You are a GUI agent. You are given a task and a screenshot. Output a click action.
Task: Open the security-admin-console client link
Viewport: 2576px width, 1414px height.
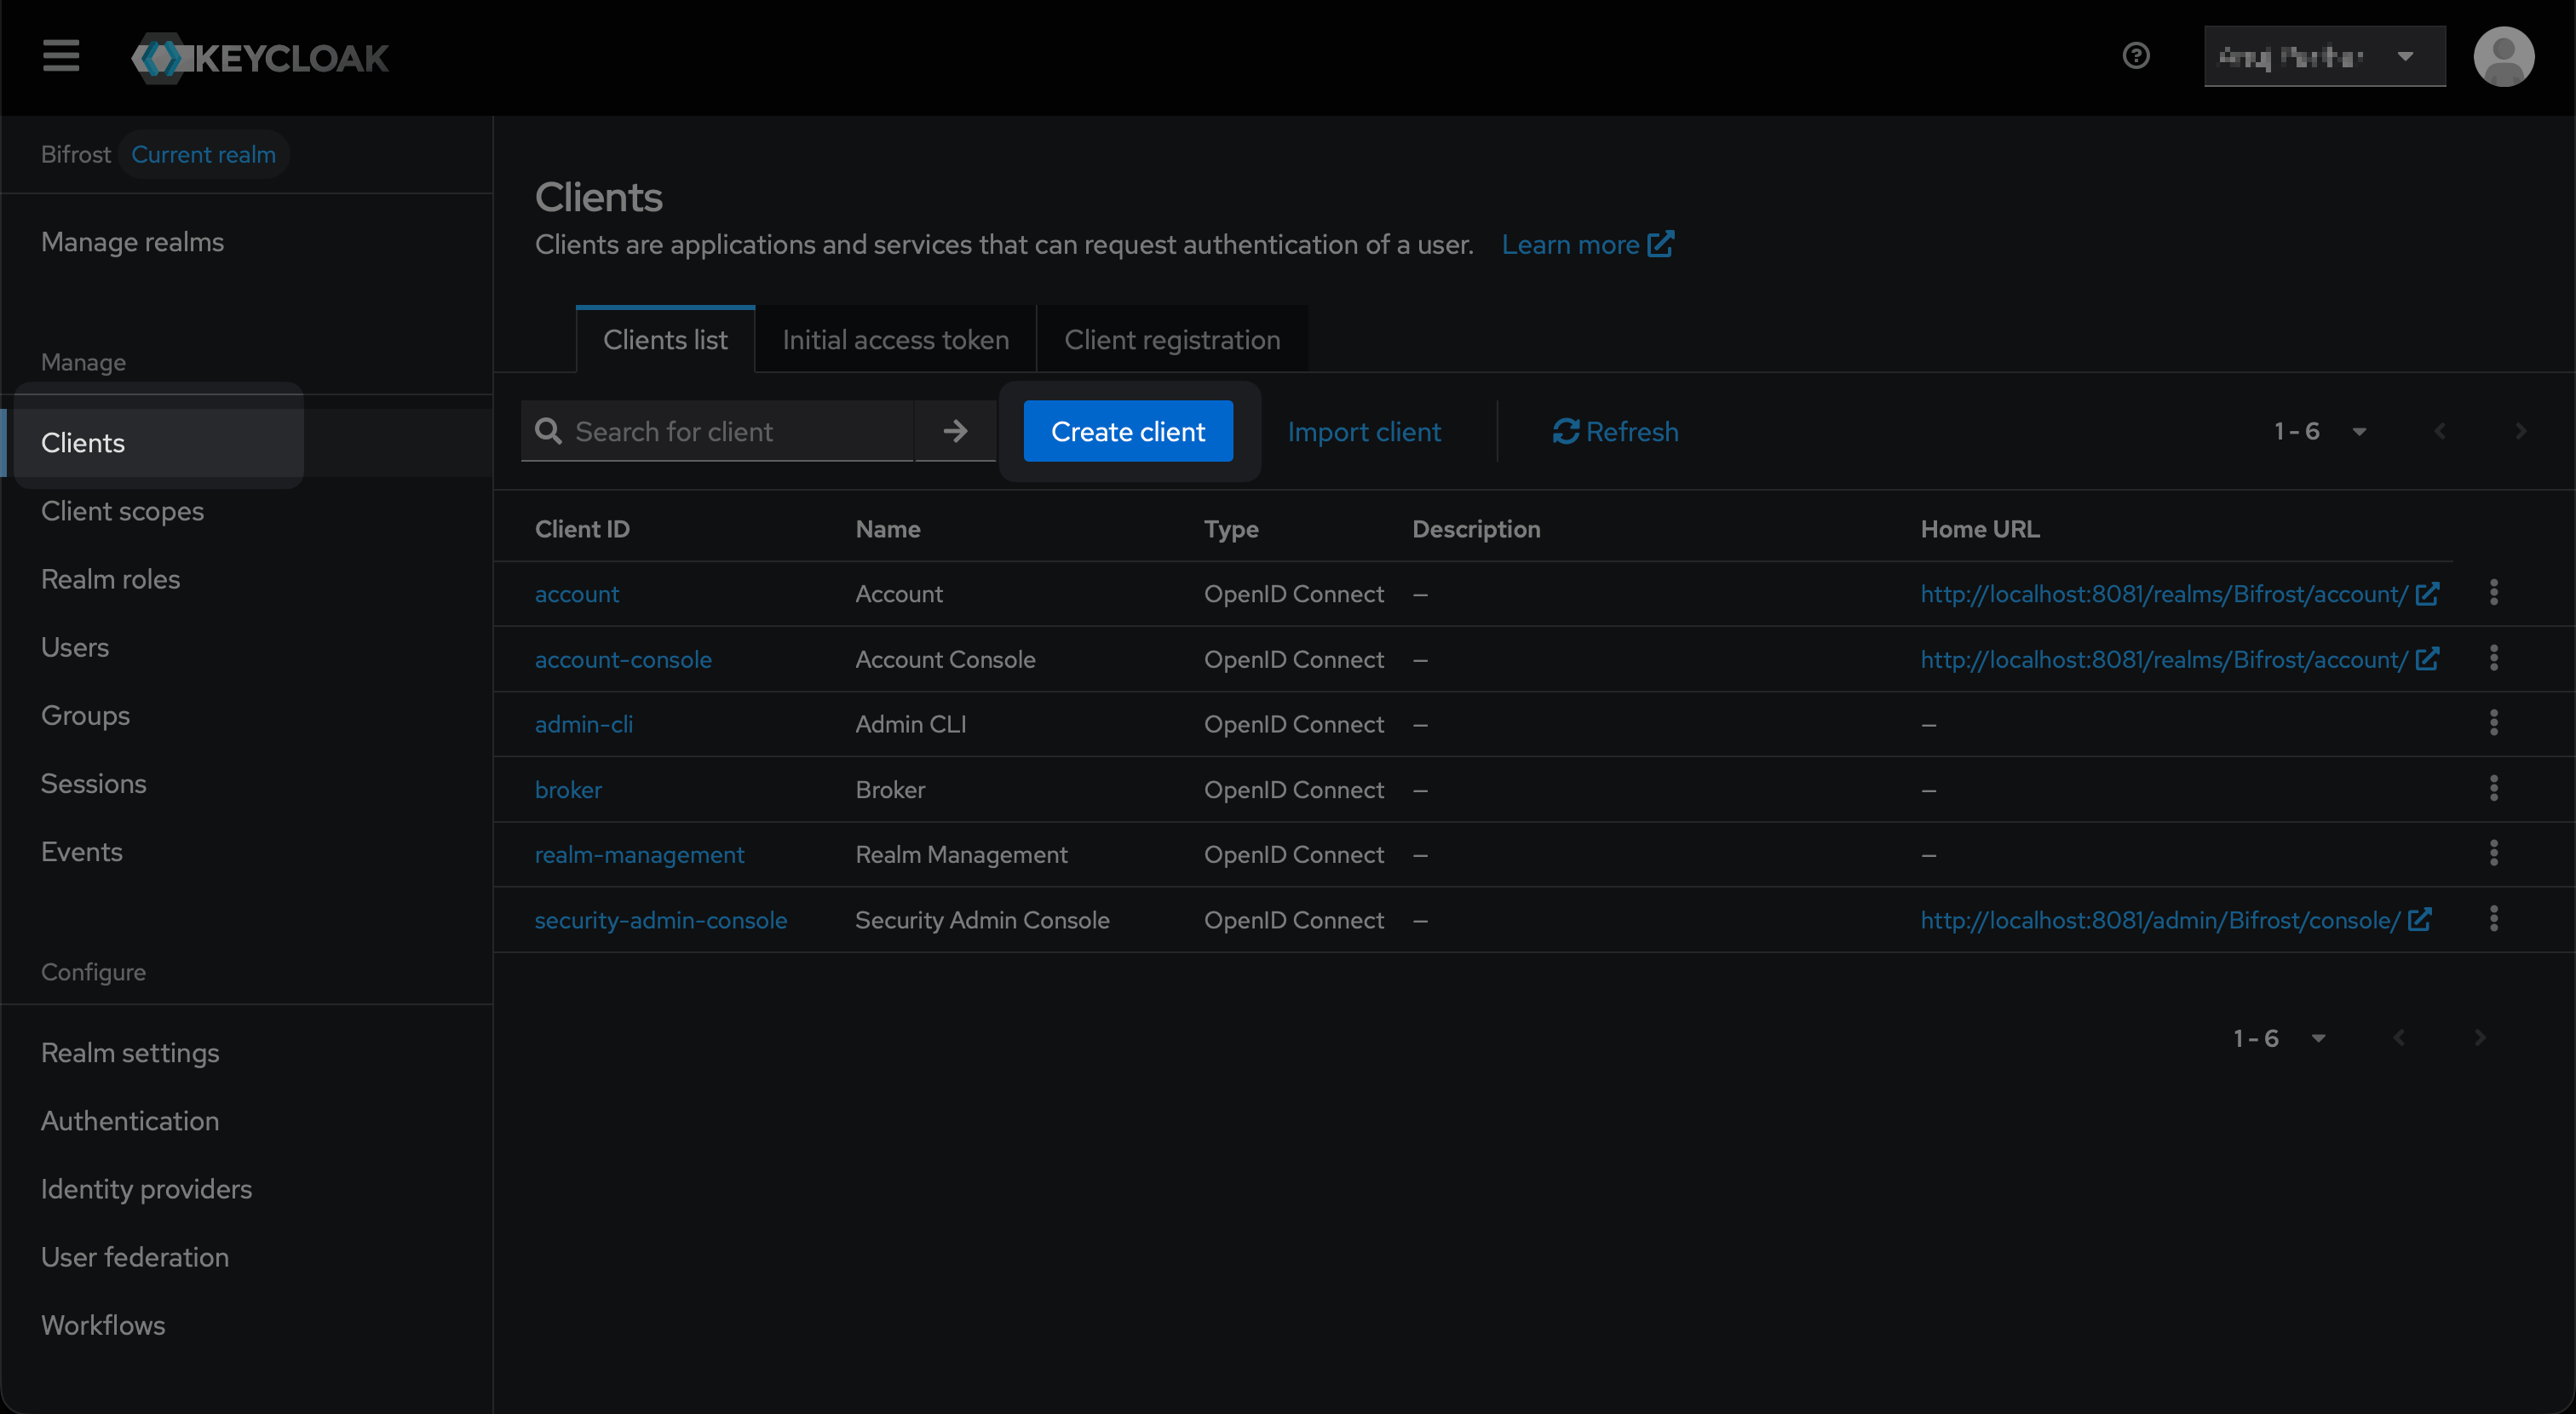pyautogui.click(x=661, y=920)
